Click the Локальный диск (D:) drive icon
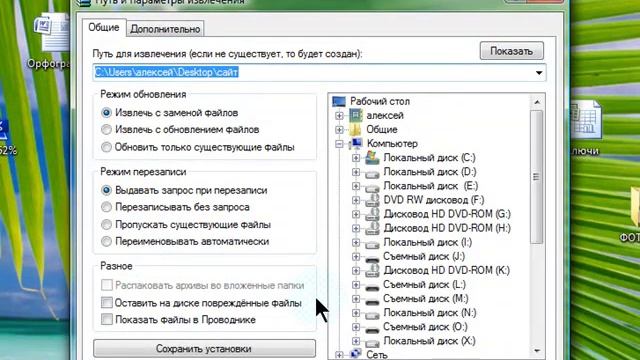Screen dimensions: 640x360 click(372, 174)
